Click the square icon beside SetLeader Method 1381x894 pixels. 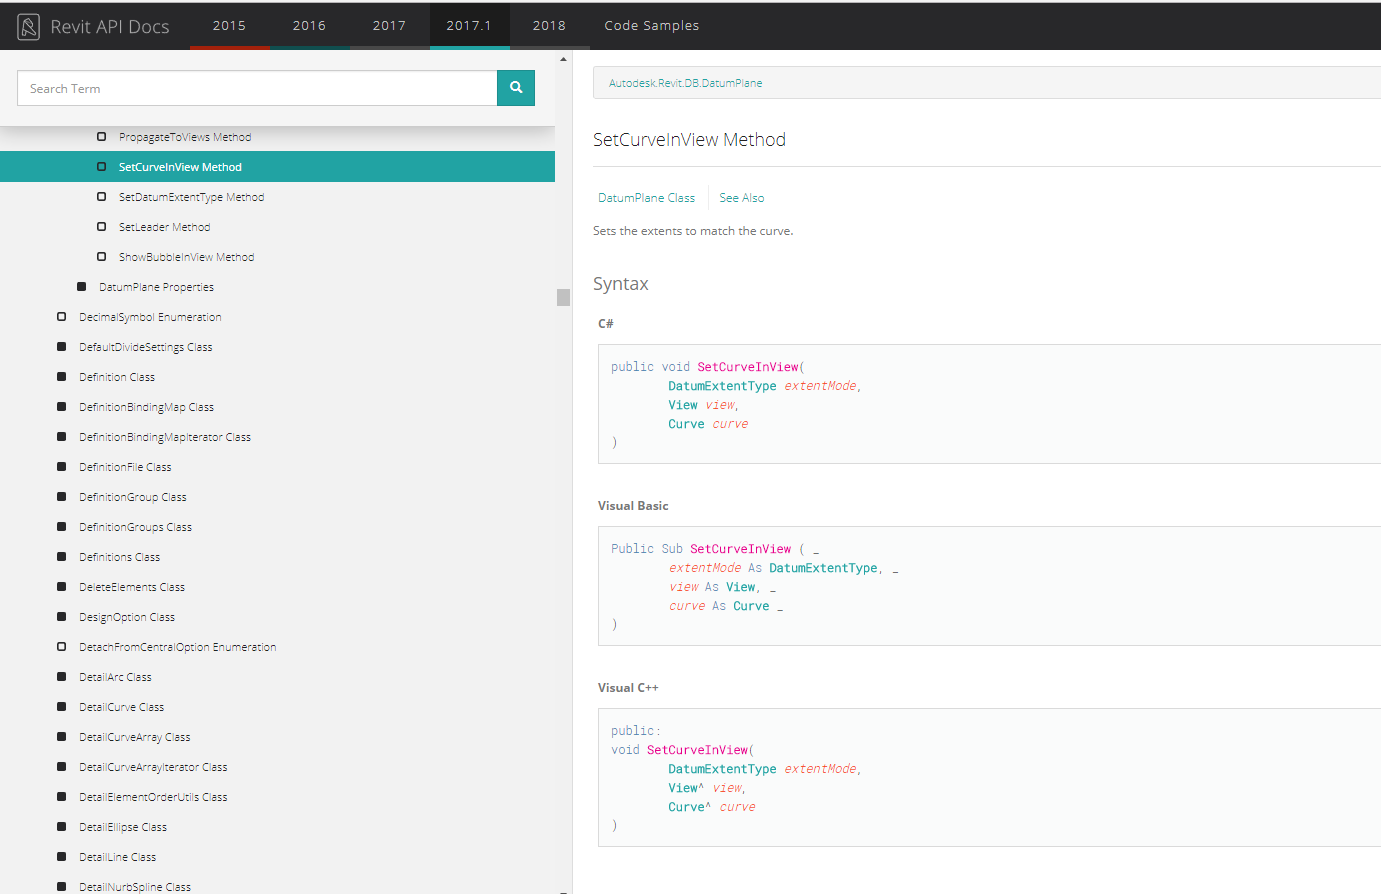pos(101,227)
